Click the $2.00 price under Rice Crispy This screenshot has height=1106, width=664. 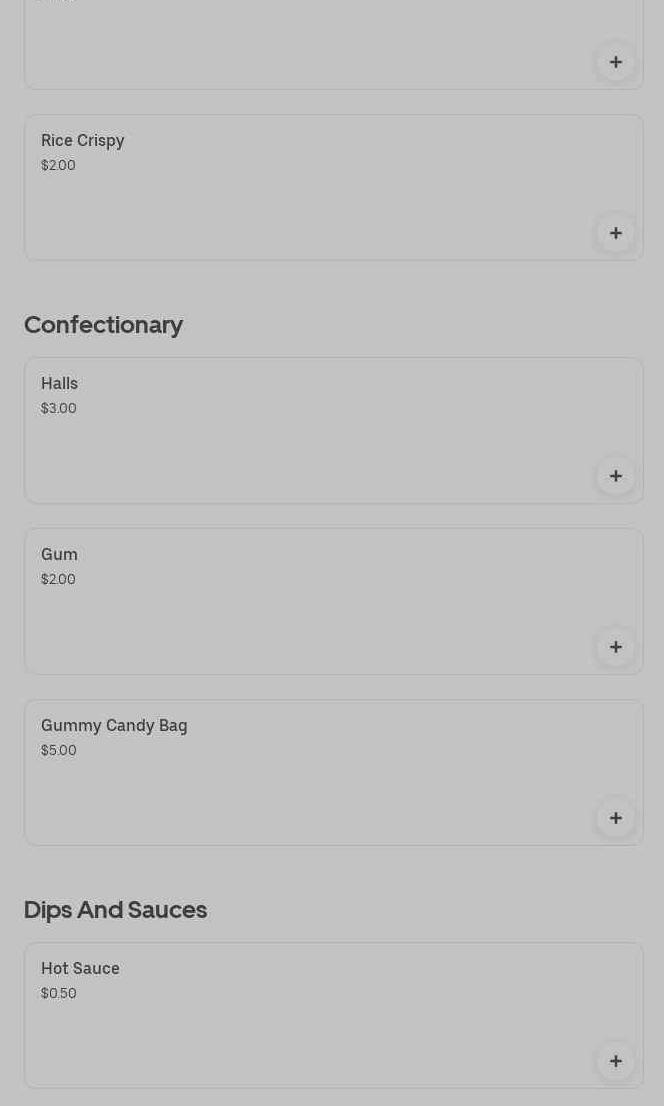[58, 165]
